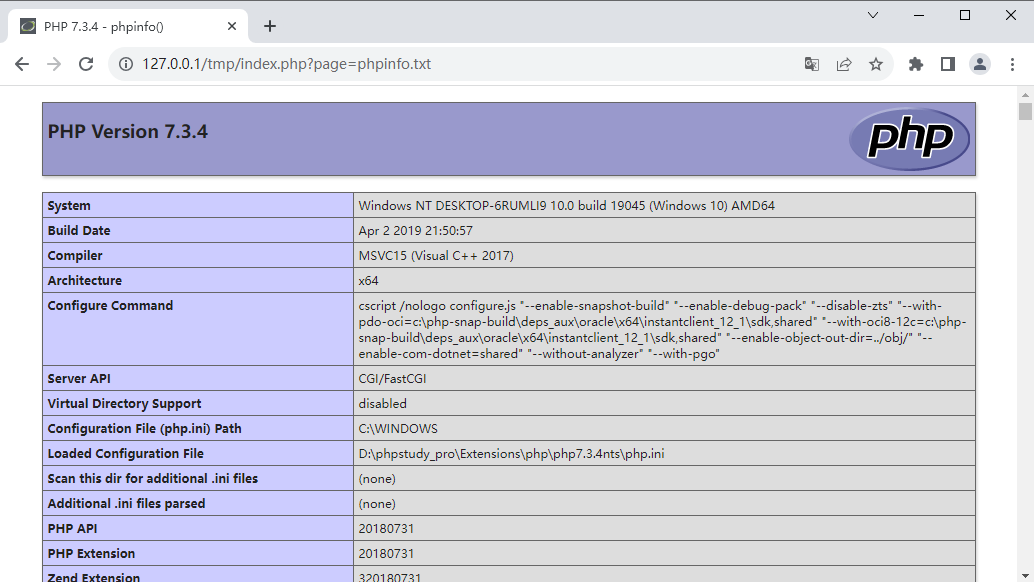Select the x64 architecture value
1034x582 pixels.
[369, 281]
